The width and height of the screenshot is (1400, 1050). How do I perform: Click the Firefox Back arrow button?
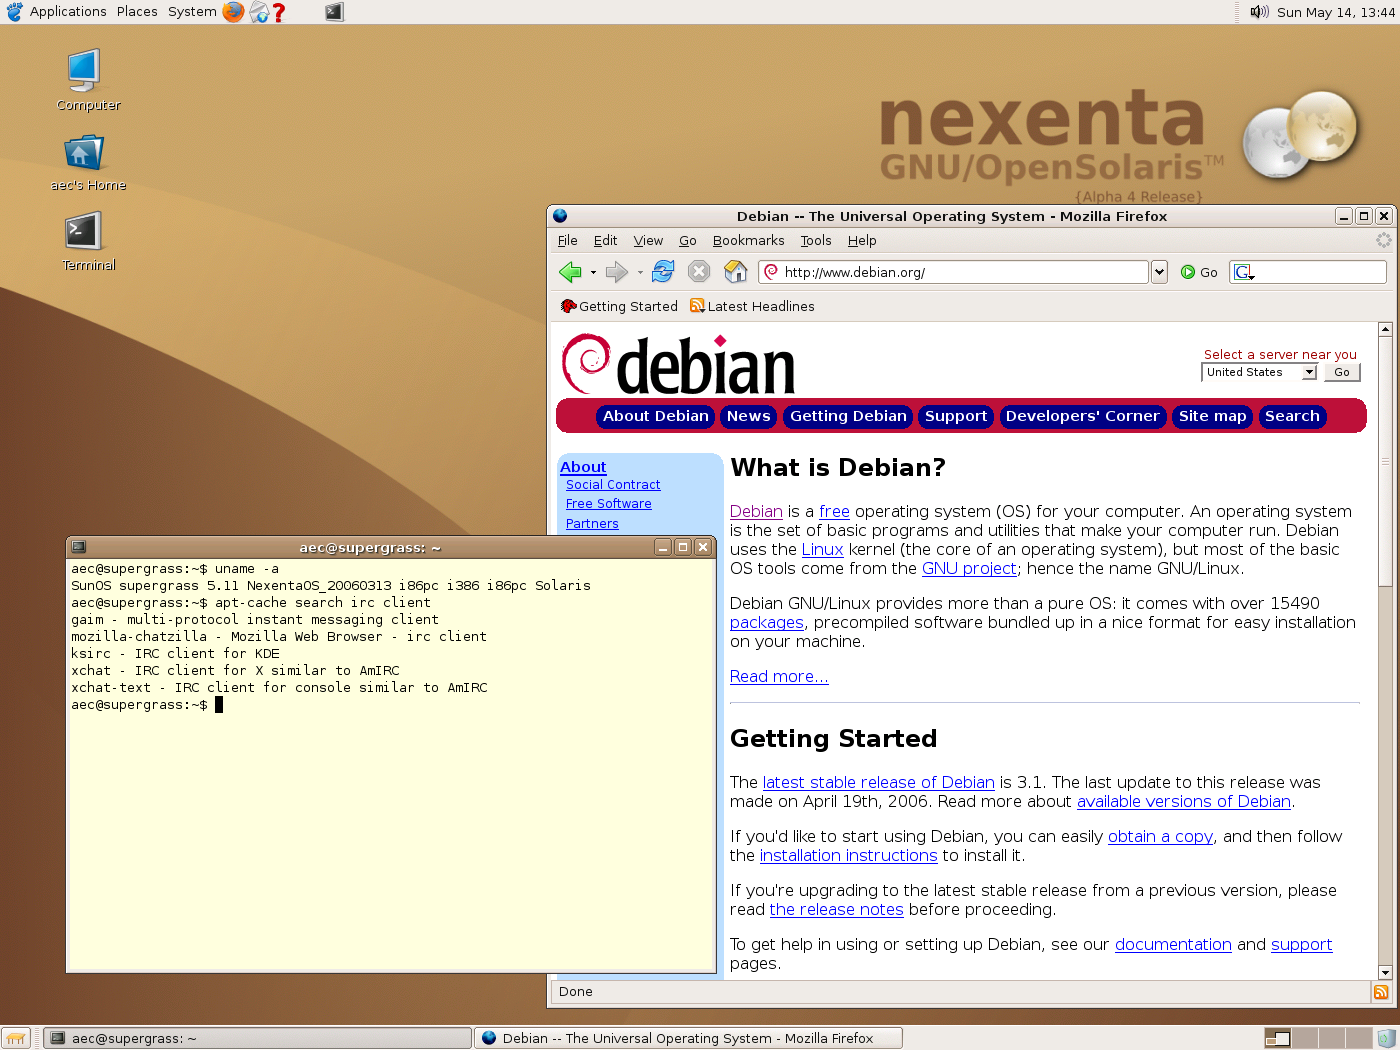pos(570,272)
